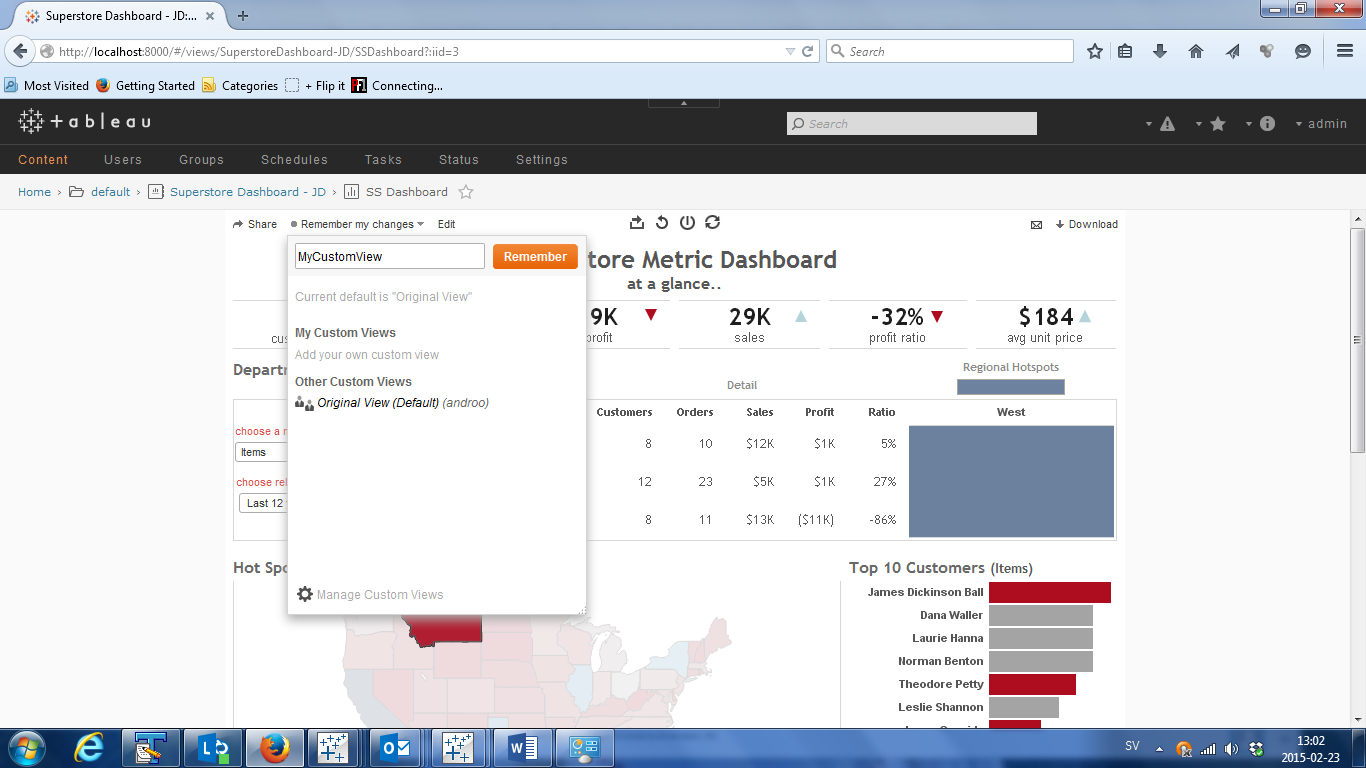Click the Outlook icon in taskbar

[396, 747]
